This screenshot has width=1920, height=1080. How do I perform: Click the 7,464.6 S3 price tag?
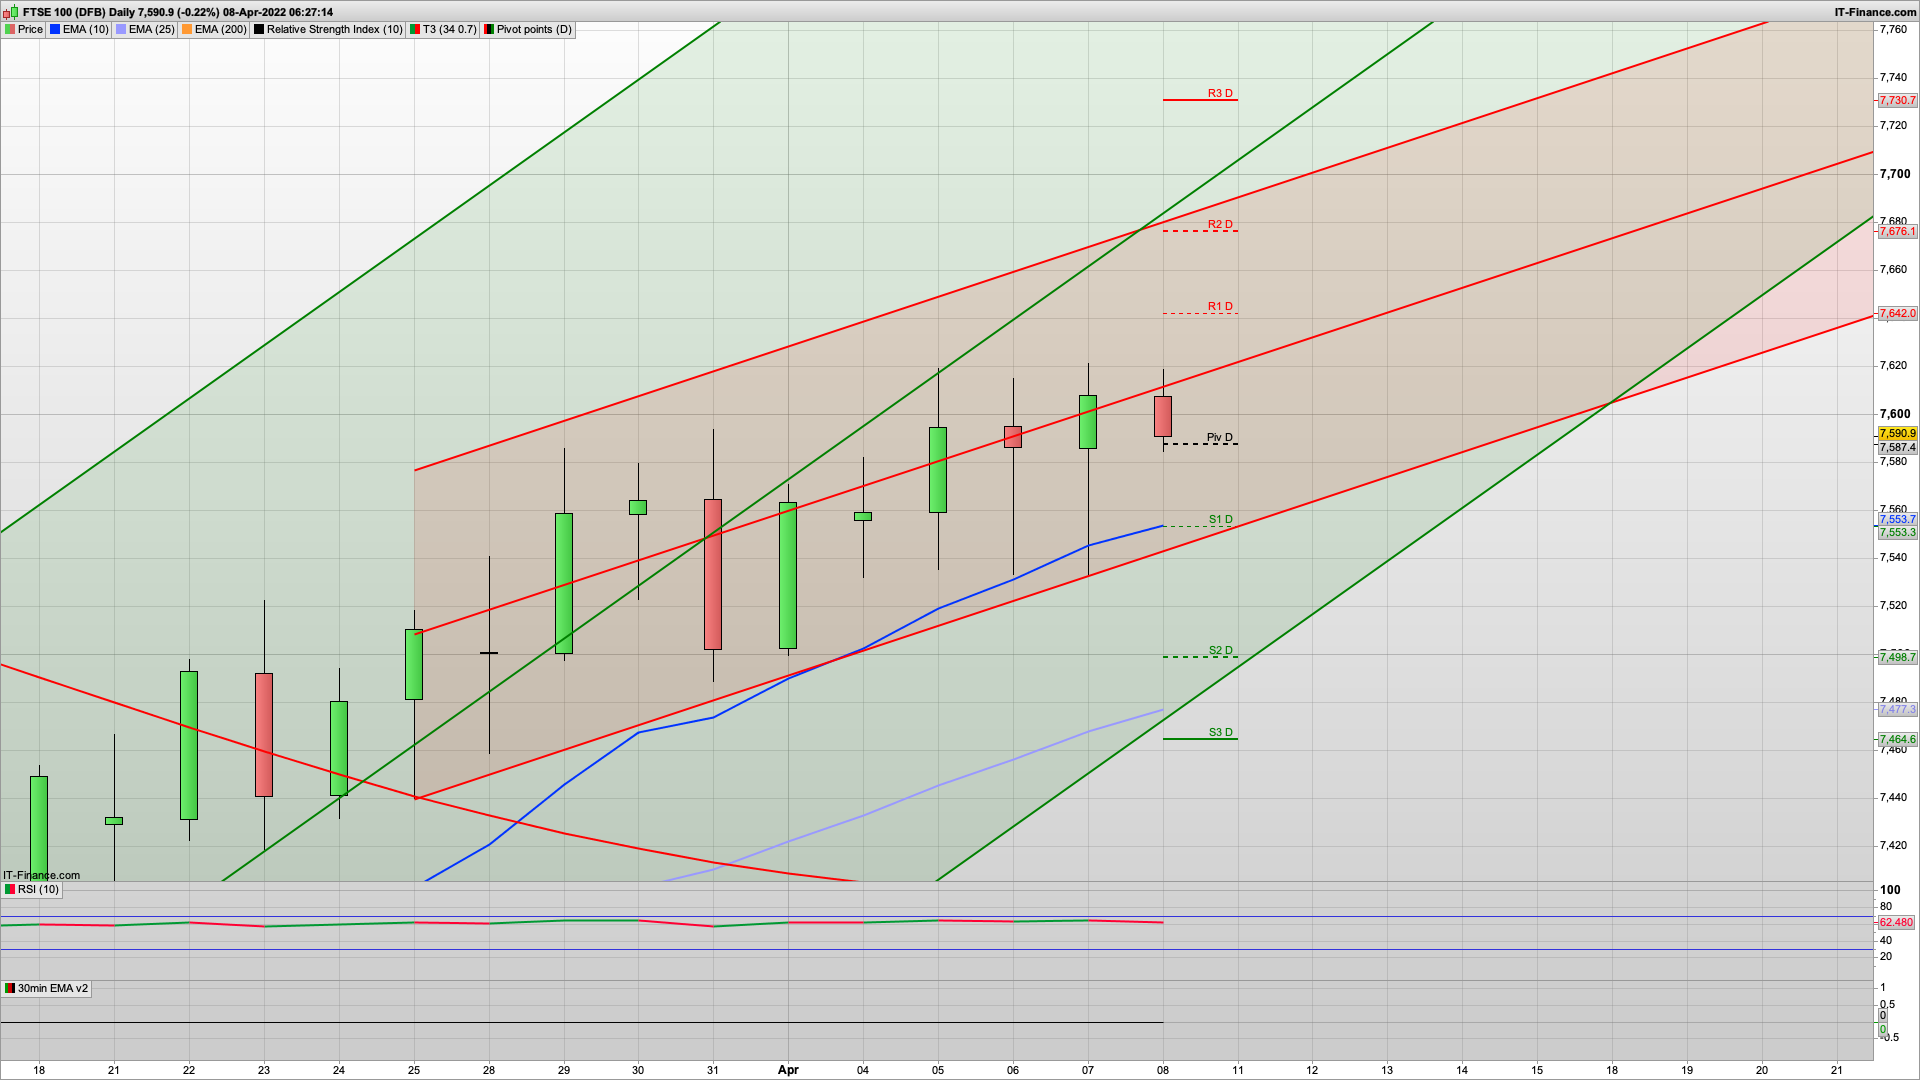(1897, 740)
